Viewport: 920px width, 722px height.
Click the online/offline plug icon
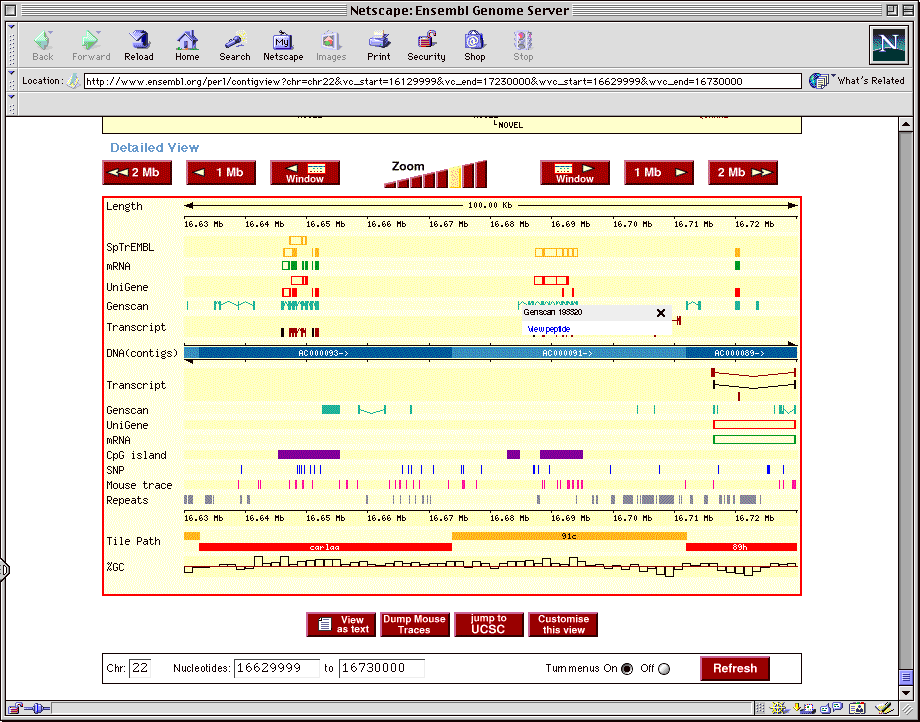point(39,709)
